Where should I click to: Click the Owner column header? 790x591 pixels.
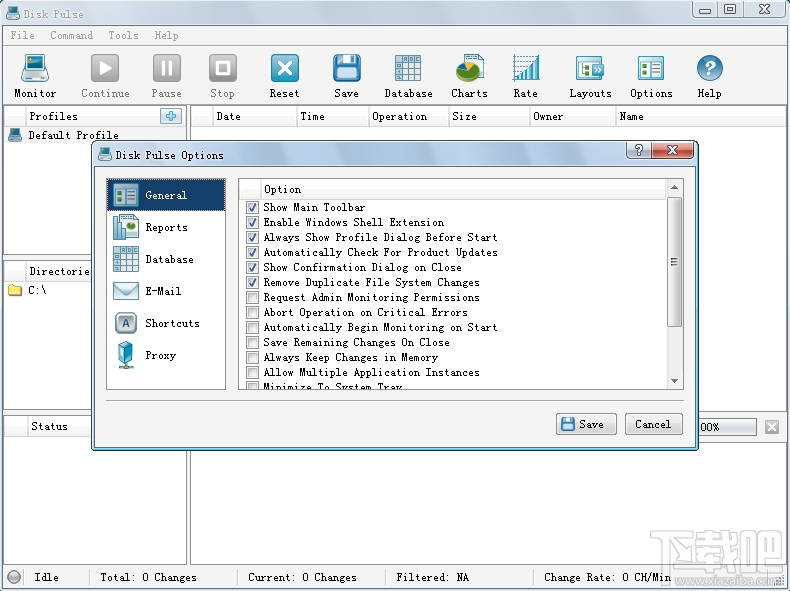coord(572,116)
